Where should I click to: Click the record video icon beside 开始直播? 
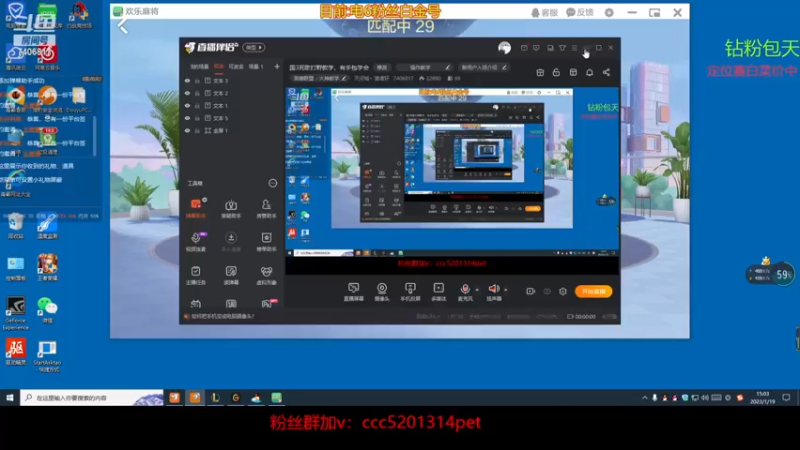(x=531, y=291)
